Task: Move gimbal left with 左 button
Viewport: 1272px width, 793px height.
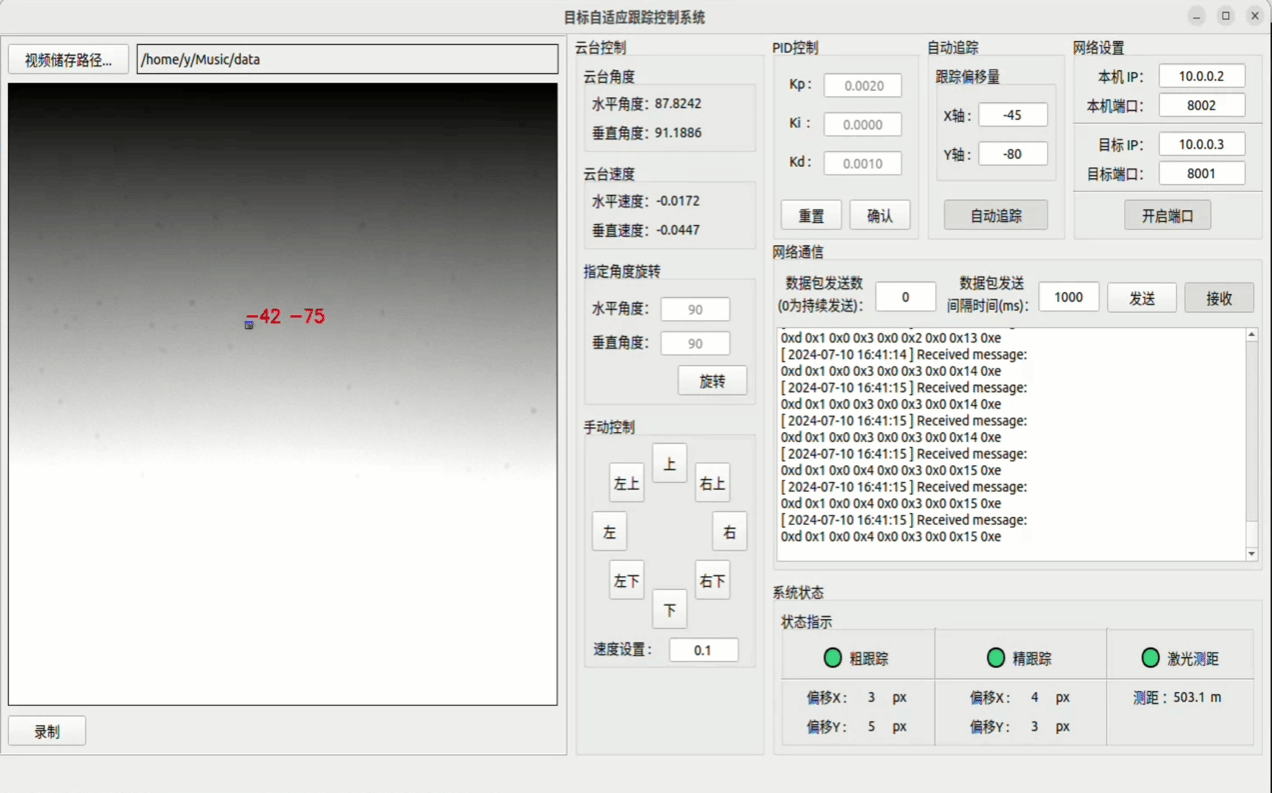Action: click(x=609, y=532)
